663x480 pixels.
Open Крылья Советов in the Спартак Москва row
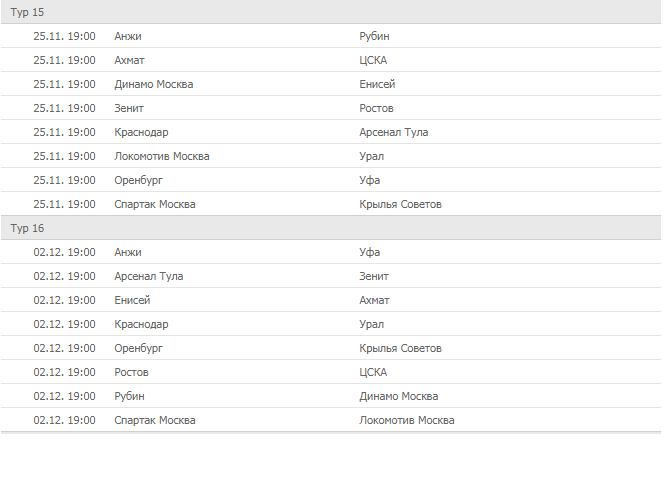[x=400, y=204]
